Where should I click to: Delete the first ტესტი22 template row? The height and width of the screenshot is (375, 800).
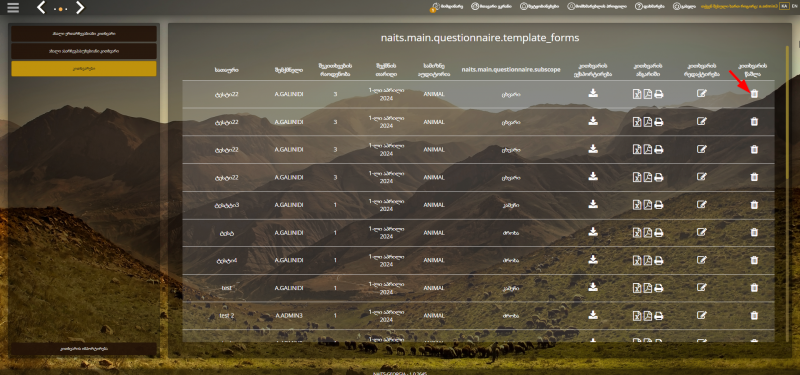(x=754, y=94)
